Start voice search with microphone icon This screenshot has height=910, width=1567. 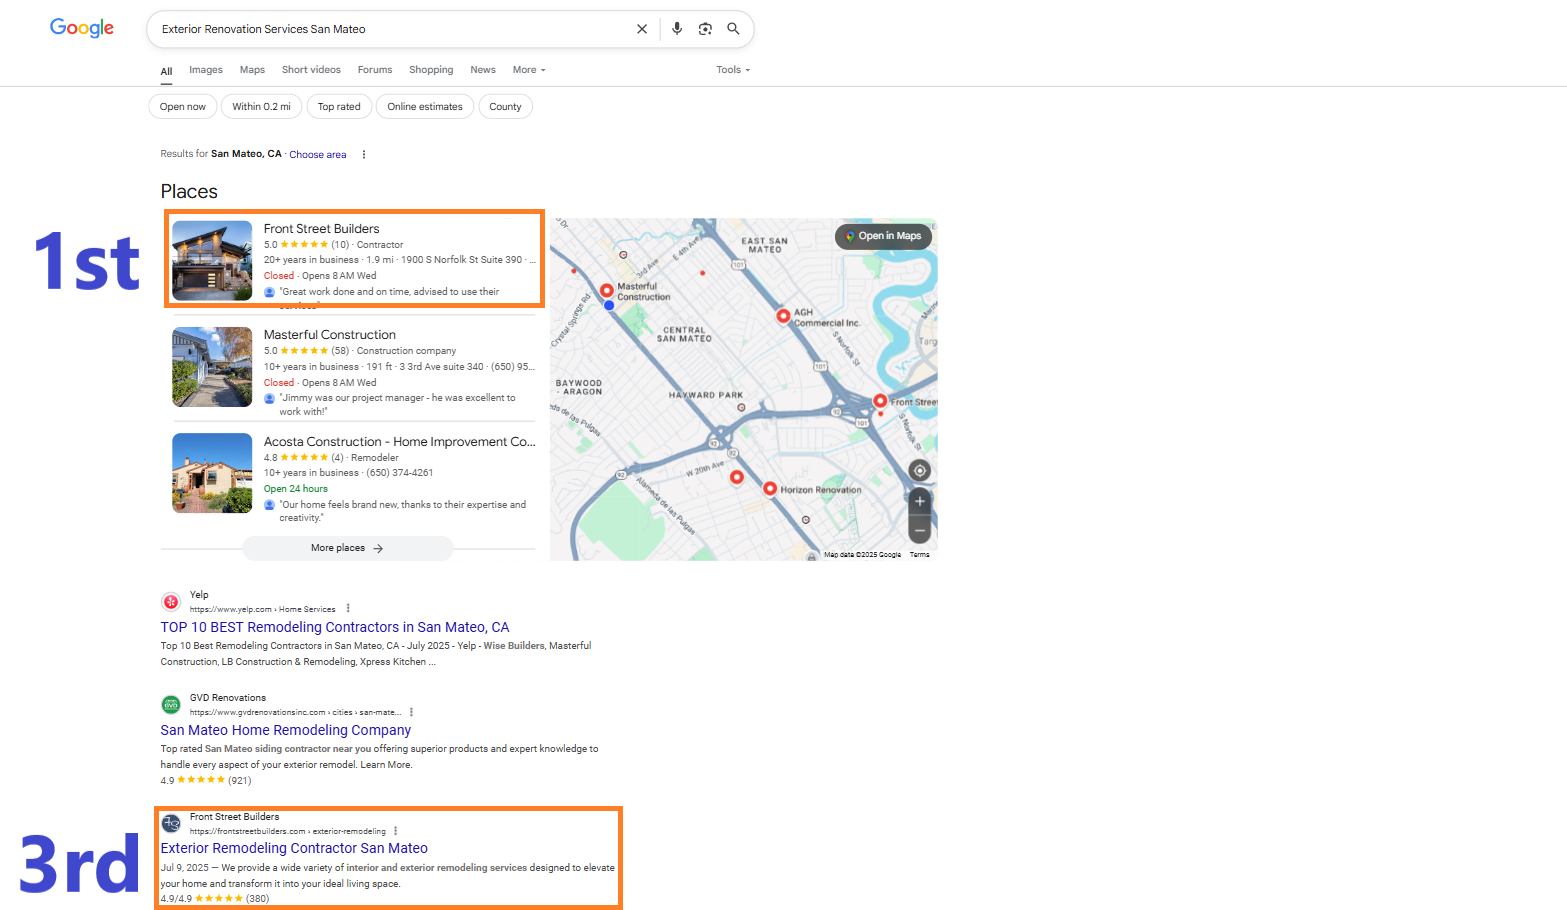[677, 29]
